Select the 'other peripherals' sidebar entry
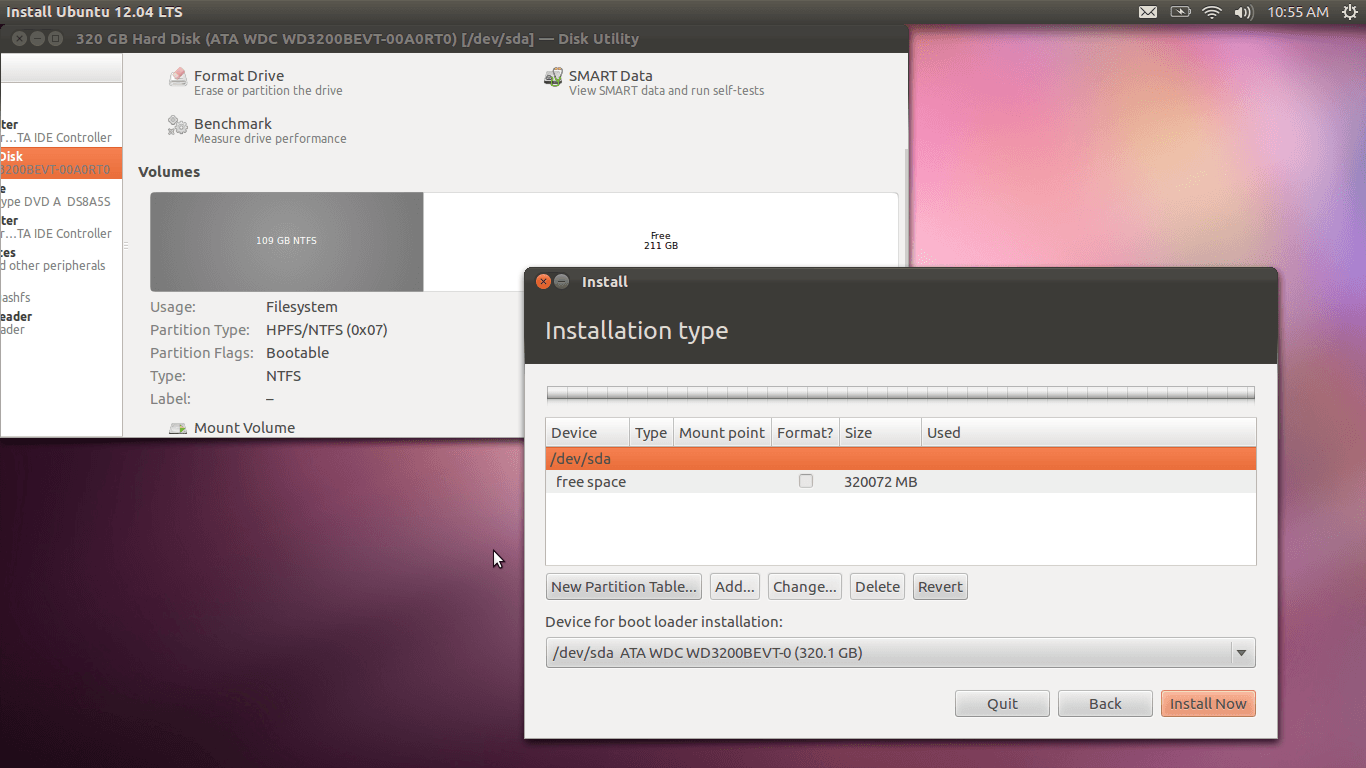This screenshot has height=768, width=1366. point(61,259)
